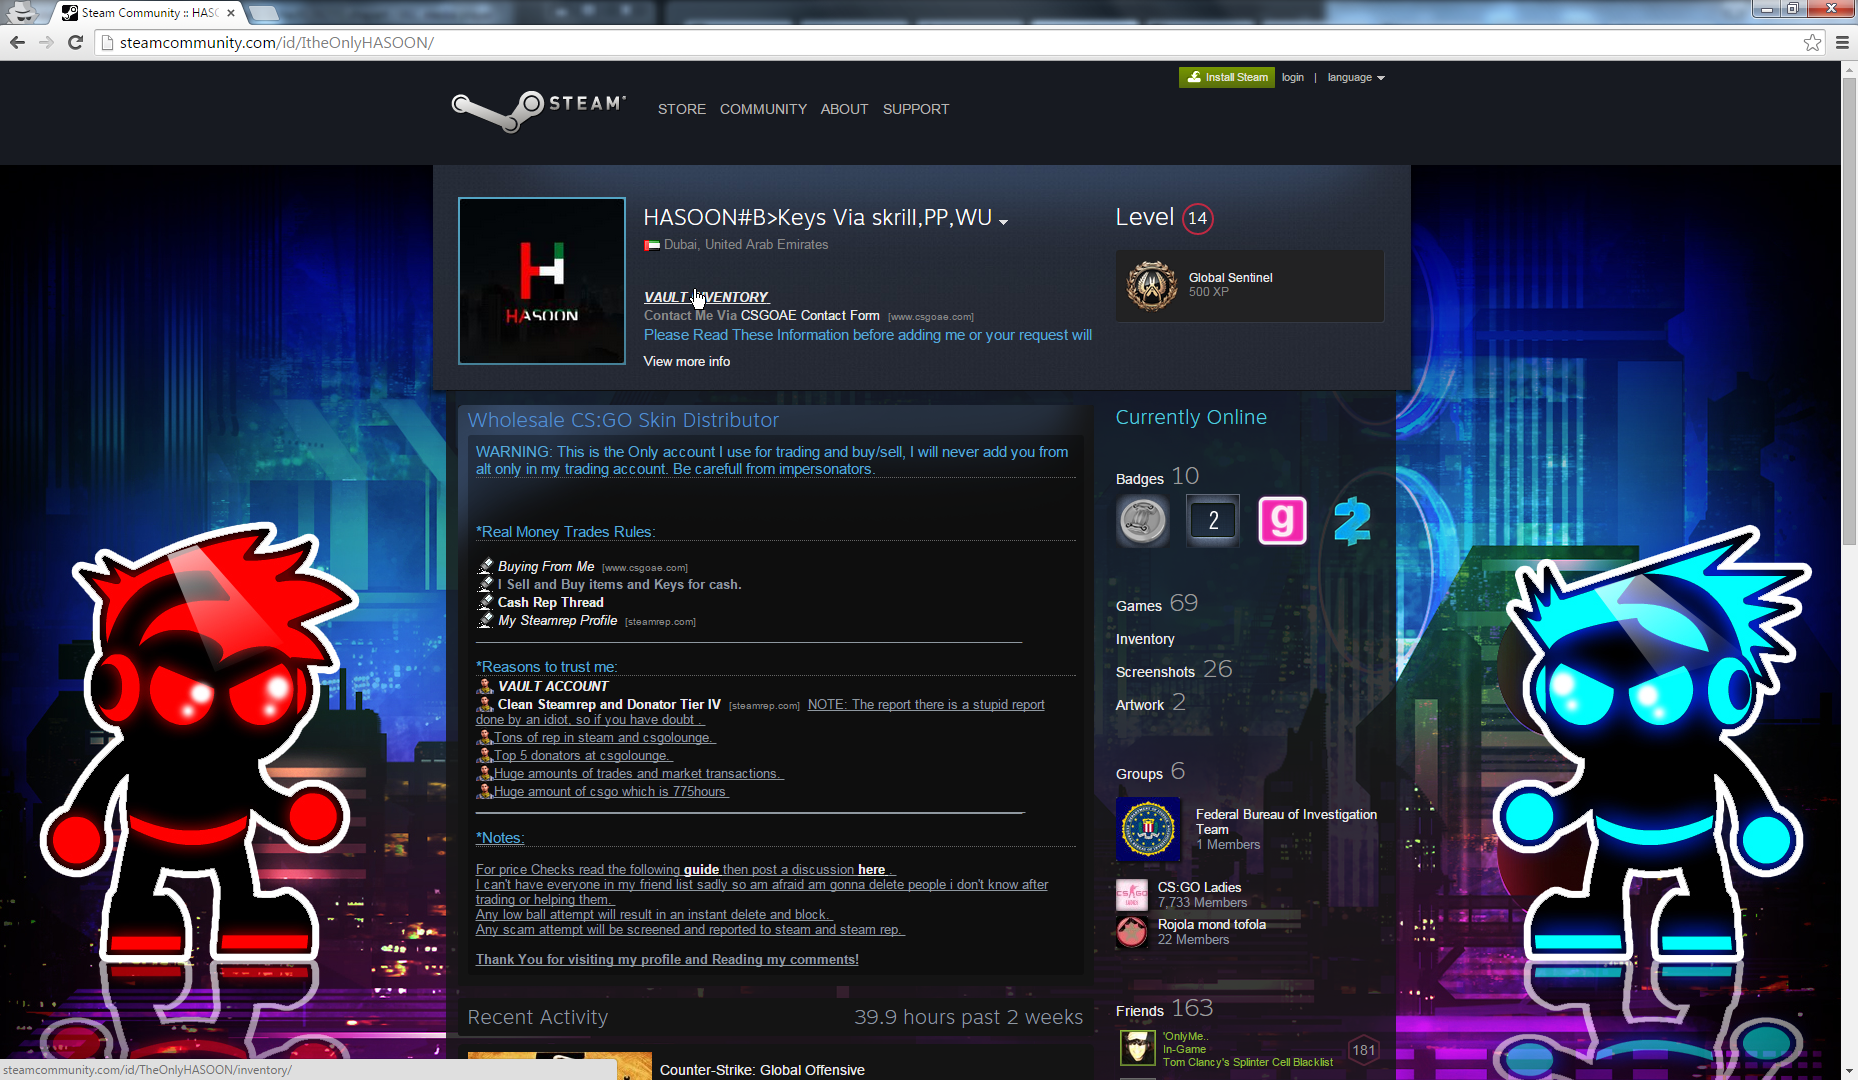This screenshot has width=1858, height=1080.
Task: Bookmark page with the star icon
Action: [1812, 42]
